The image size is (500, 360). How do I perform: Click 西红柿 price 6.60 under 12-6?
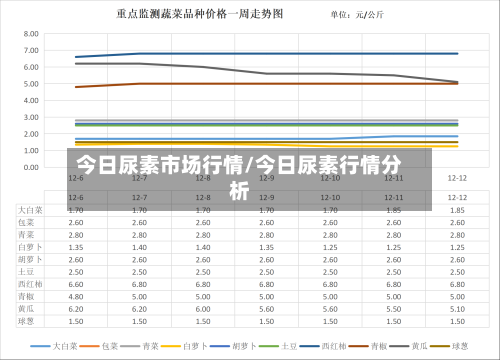tap(76, 284)
